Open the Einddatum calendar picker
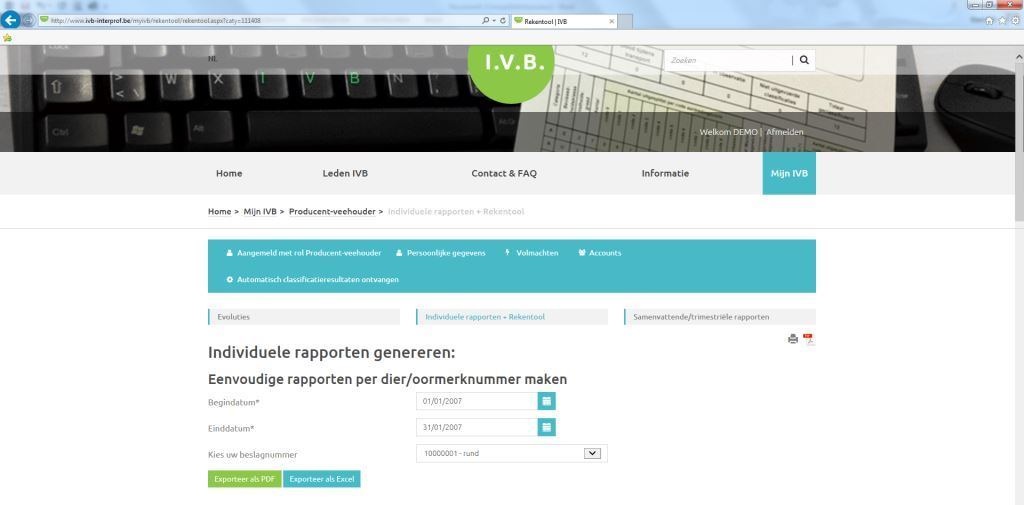1024x505 pixels. click(x=546, y=427)
